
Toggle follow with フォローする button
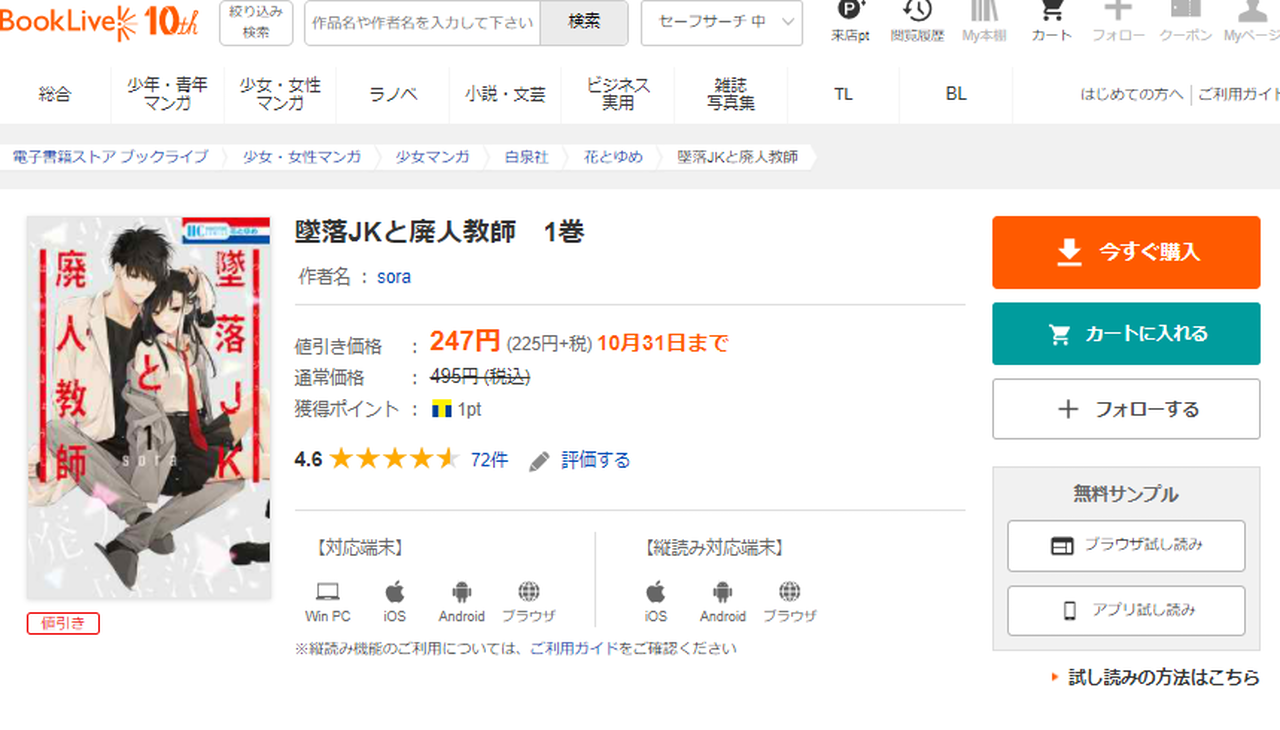coord(1126,409)
